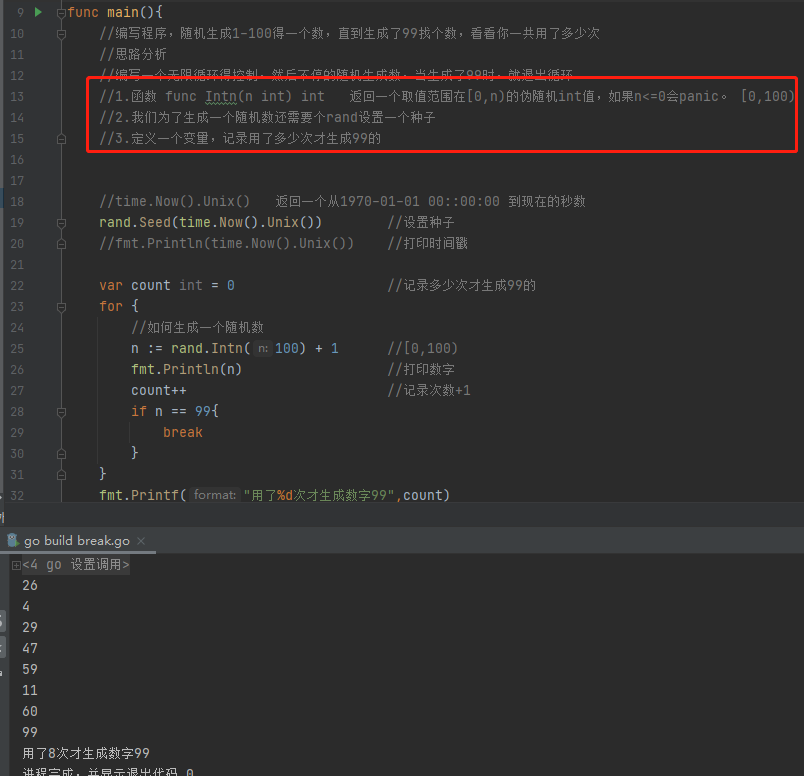Click 'count++' statement on line 27
The width and height of the screenshot is (804, 776).
pos(158,390)
